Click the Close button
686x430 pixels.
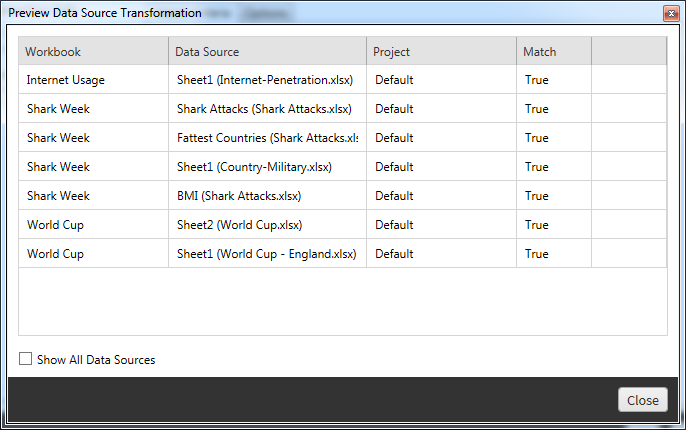pos(642,400)
